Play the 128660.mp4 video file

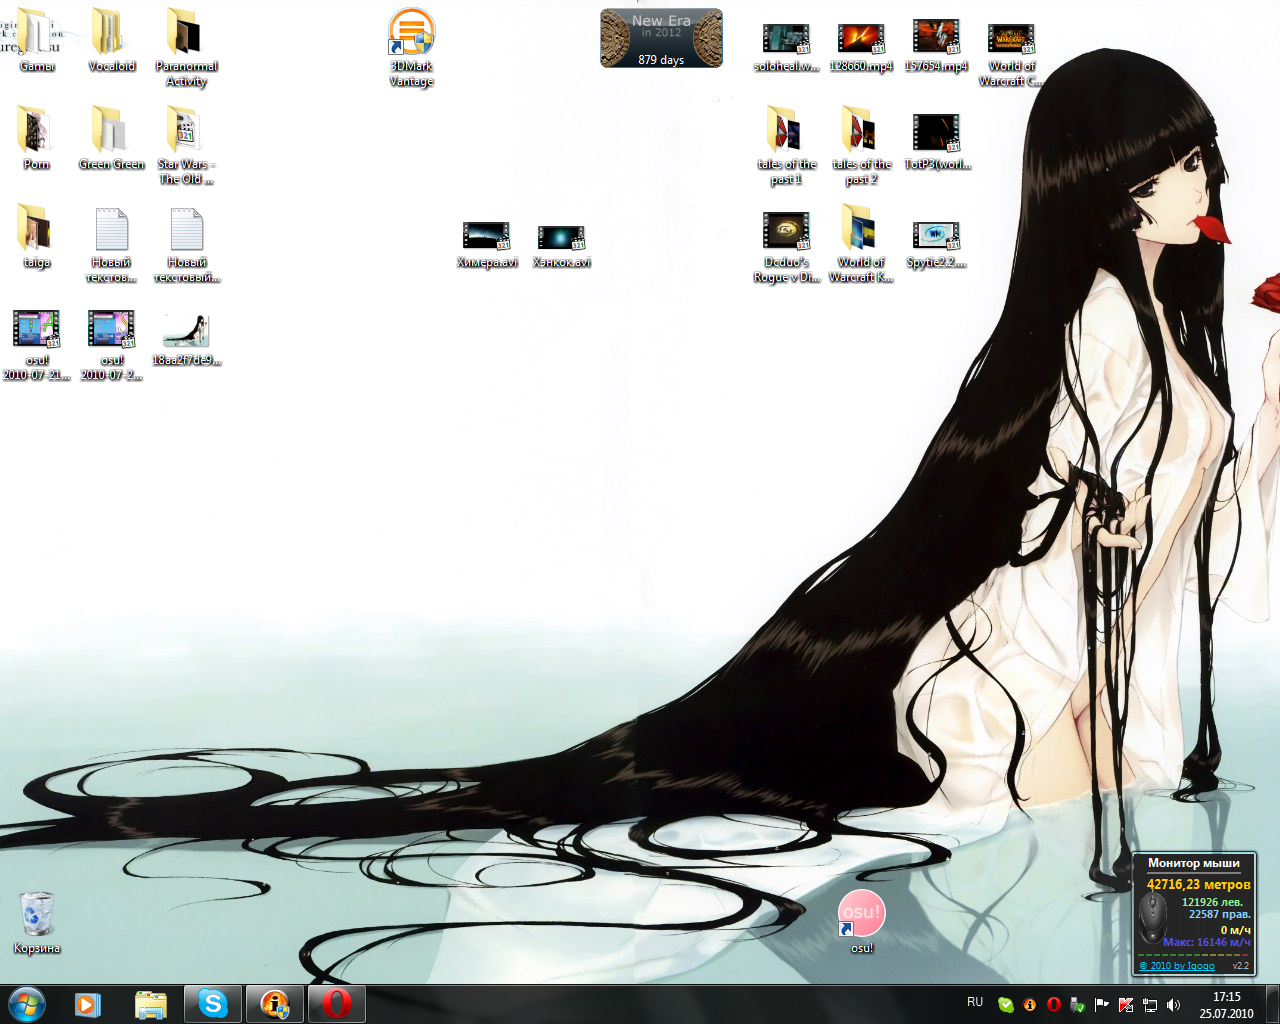pyautogui.click(x=861, y=39)
